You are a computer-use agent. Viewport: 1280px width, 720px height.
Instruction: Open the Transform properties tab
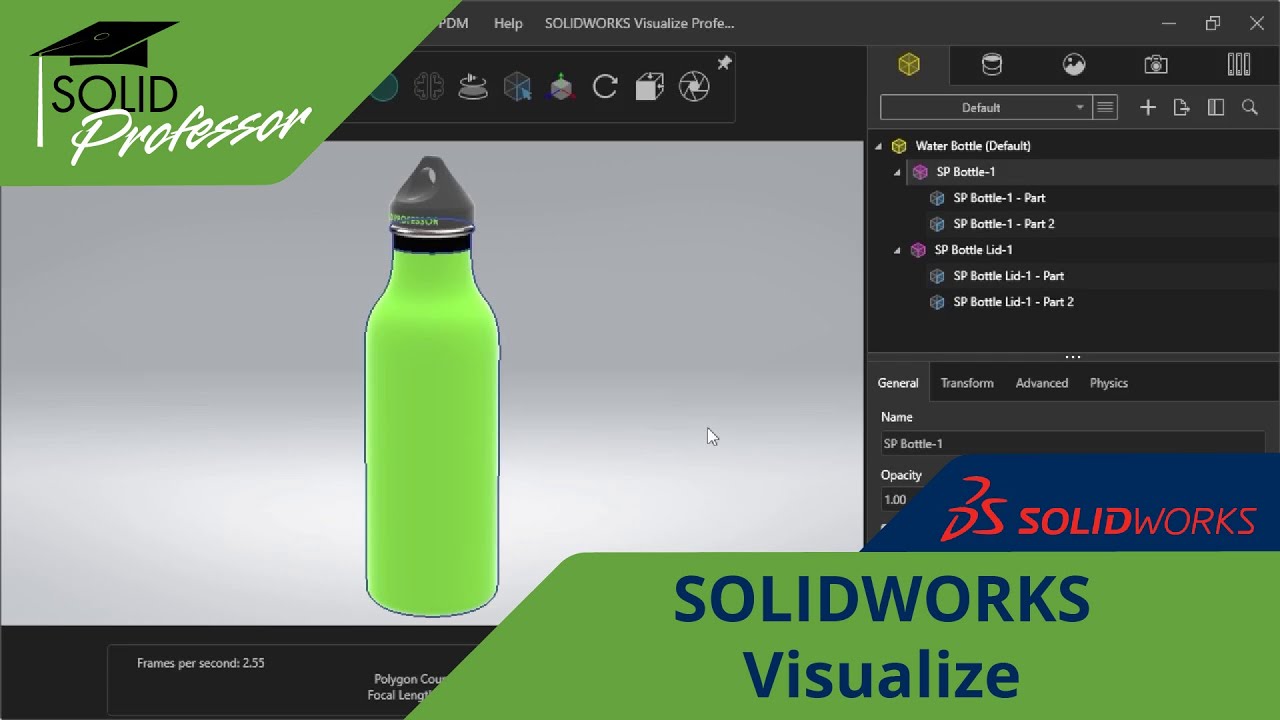coord(967,383)
